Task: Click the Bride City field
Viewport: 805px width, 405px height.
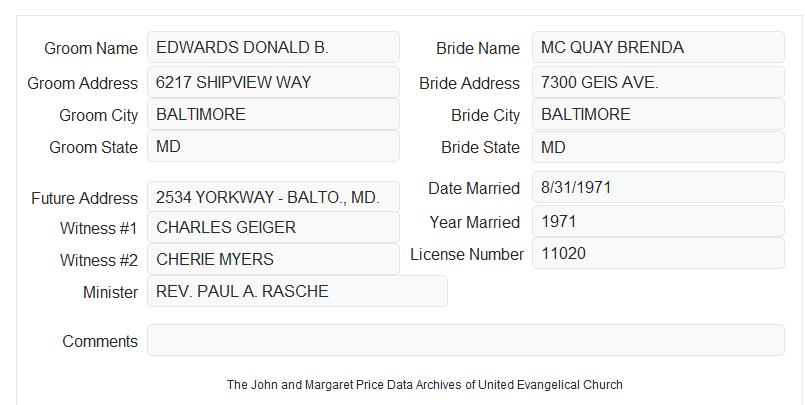Action: click(x=658, y=114)
